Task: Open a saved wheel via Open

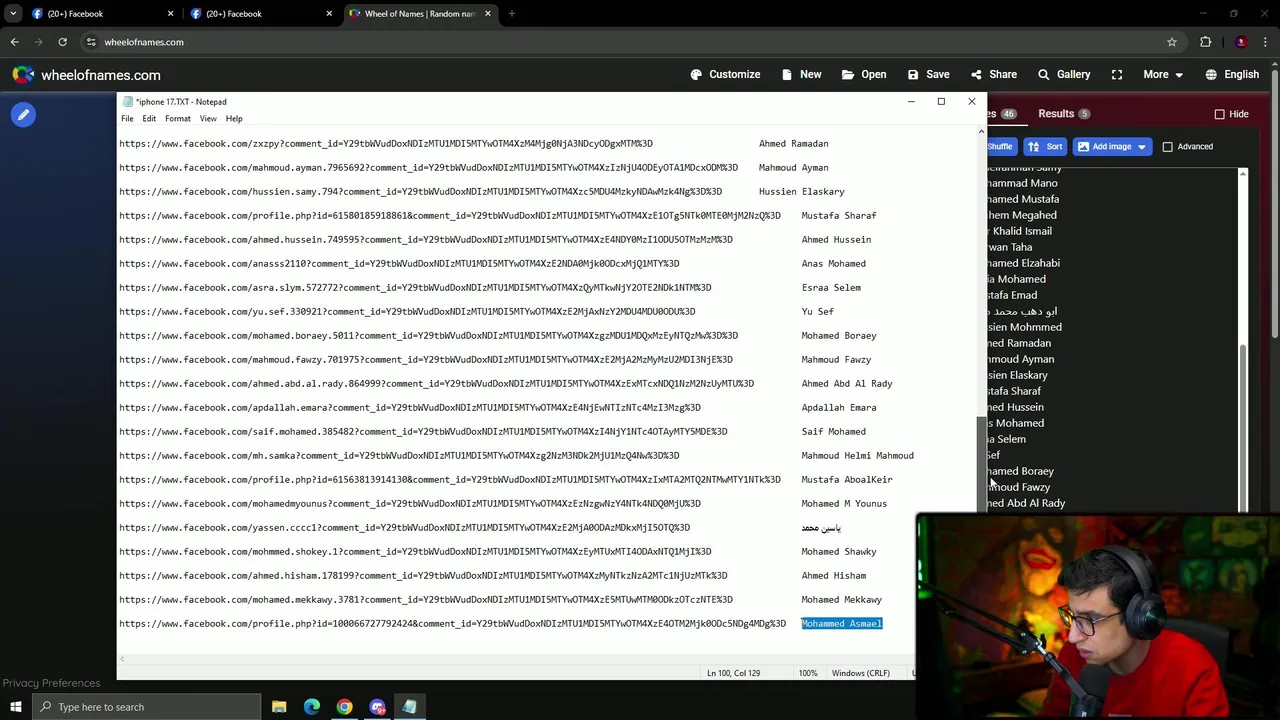Action: click(x=864, y=74)
